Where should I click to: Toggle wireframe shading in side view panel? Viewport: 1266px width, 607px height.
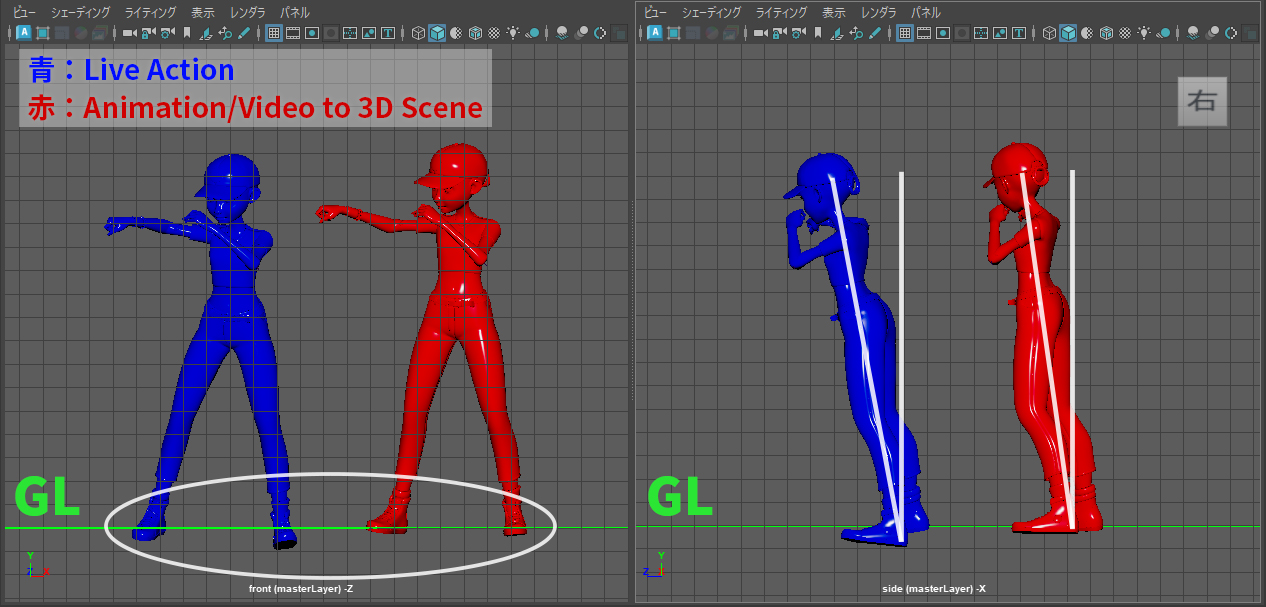(1049, 33)
